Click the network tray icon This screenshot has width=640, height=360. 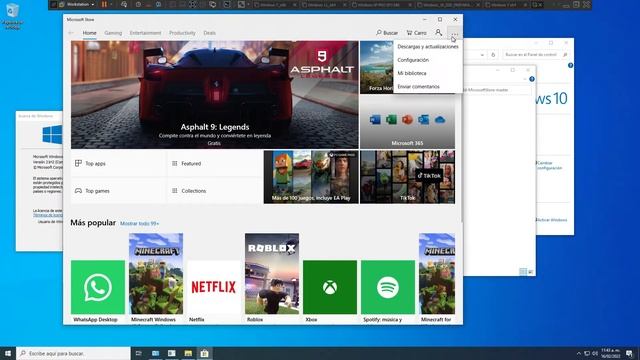point(587,353)
